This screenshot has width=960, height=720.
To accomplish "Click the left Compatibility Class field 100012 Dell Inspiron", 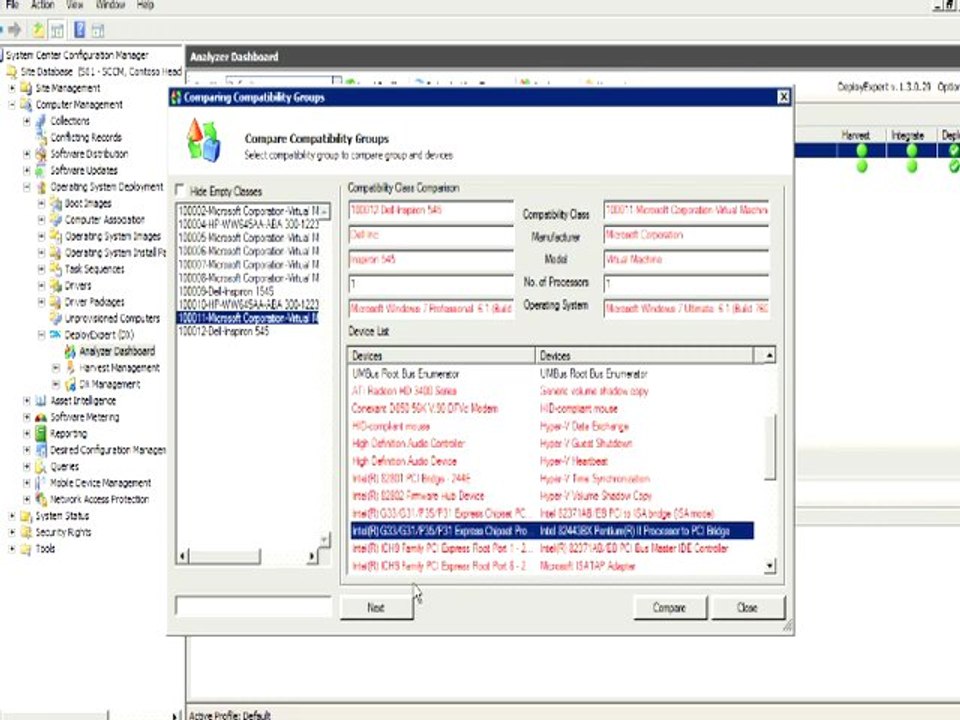I will 431,210.
